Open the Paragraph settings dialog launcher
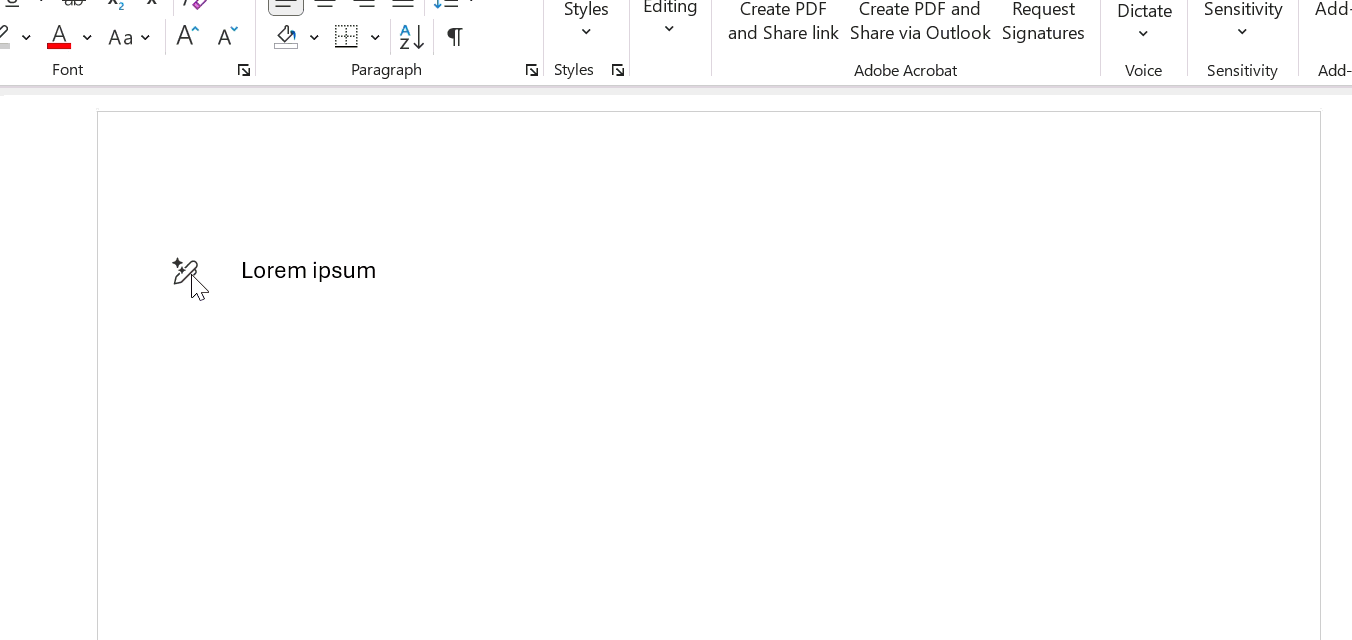 click(532, 70)
